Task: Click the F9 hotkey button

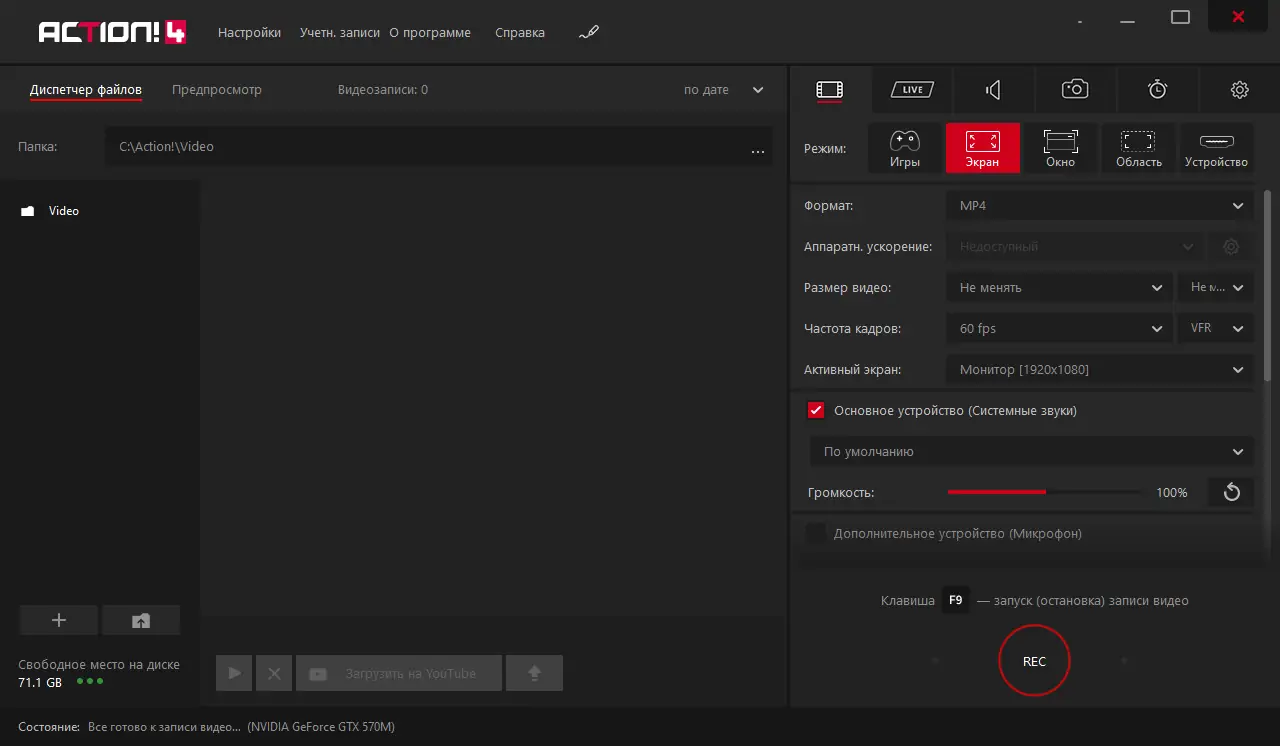Action: click(955, 601)
